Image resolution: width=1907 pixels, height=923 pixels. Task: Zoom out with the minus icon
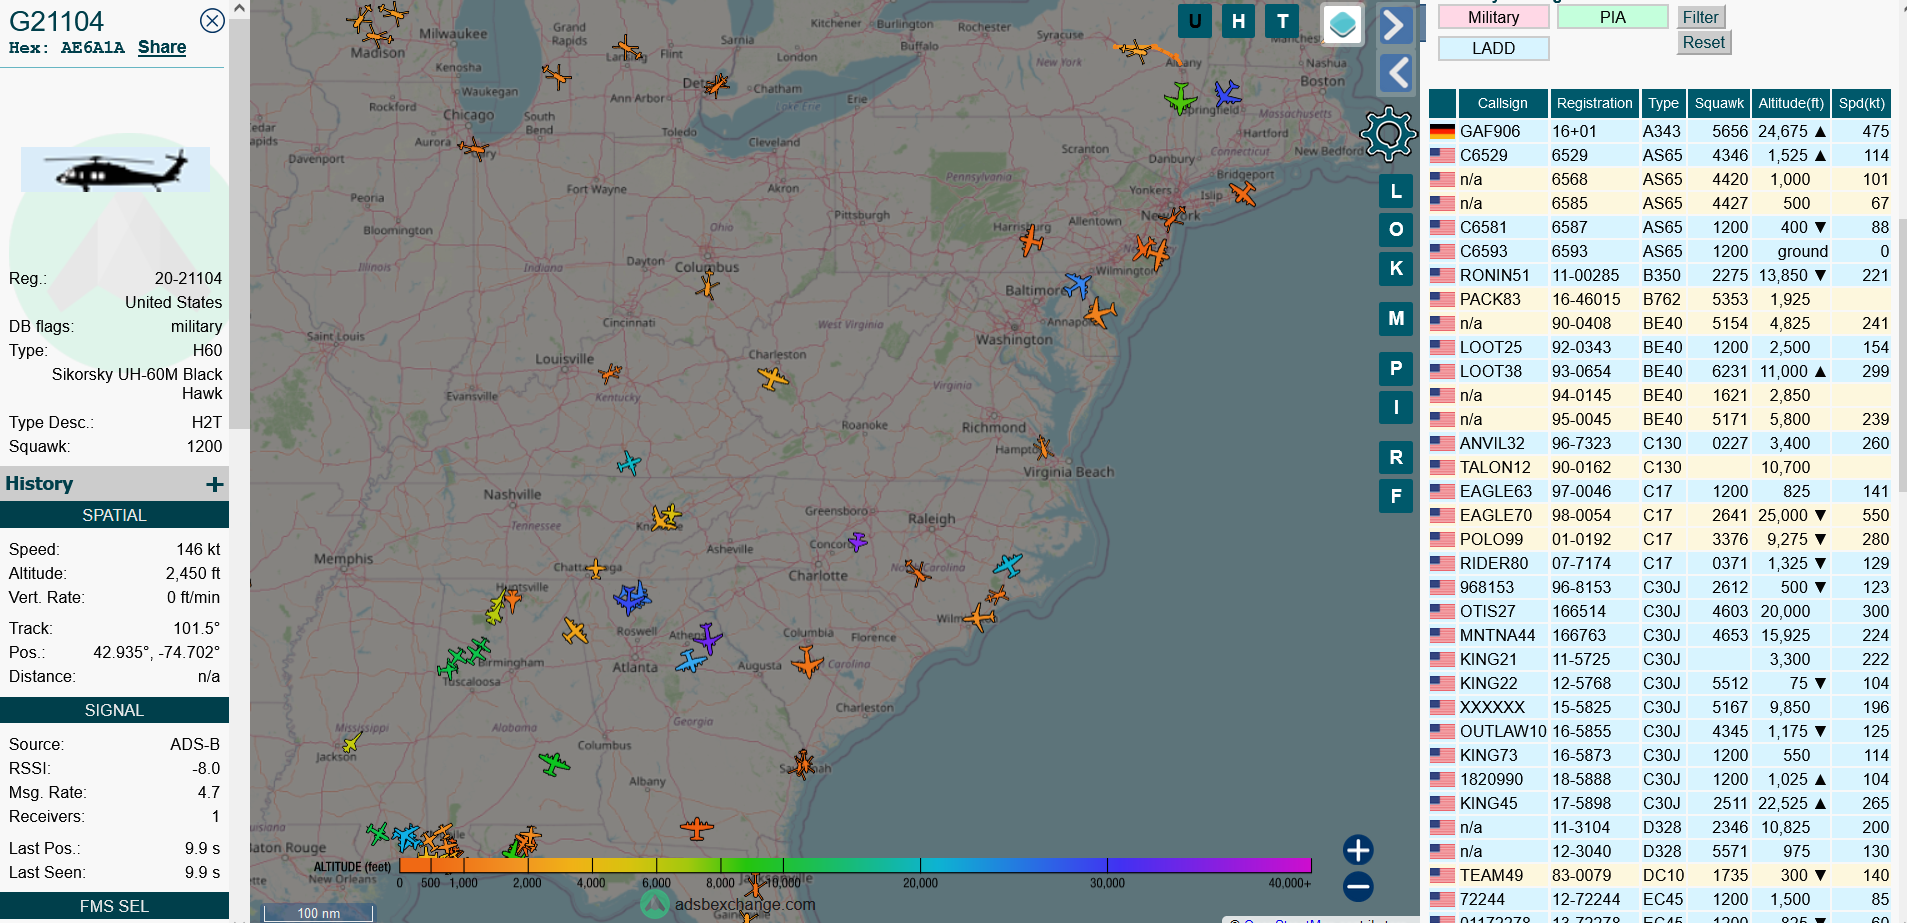(1358, 886)
